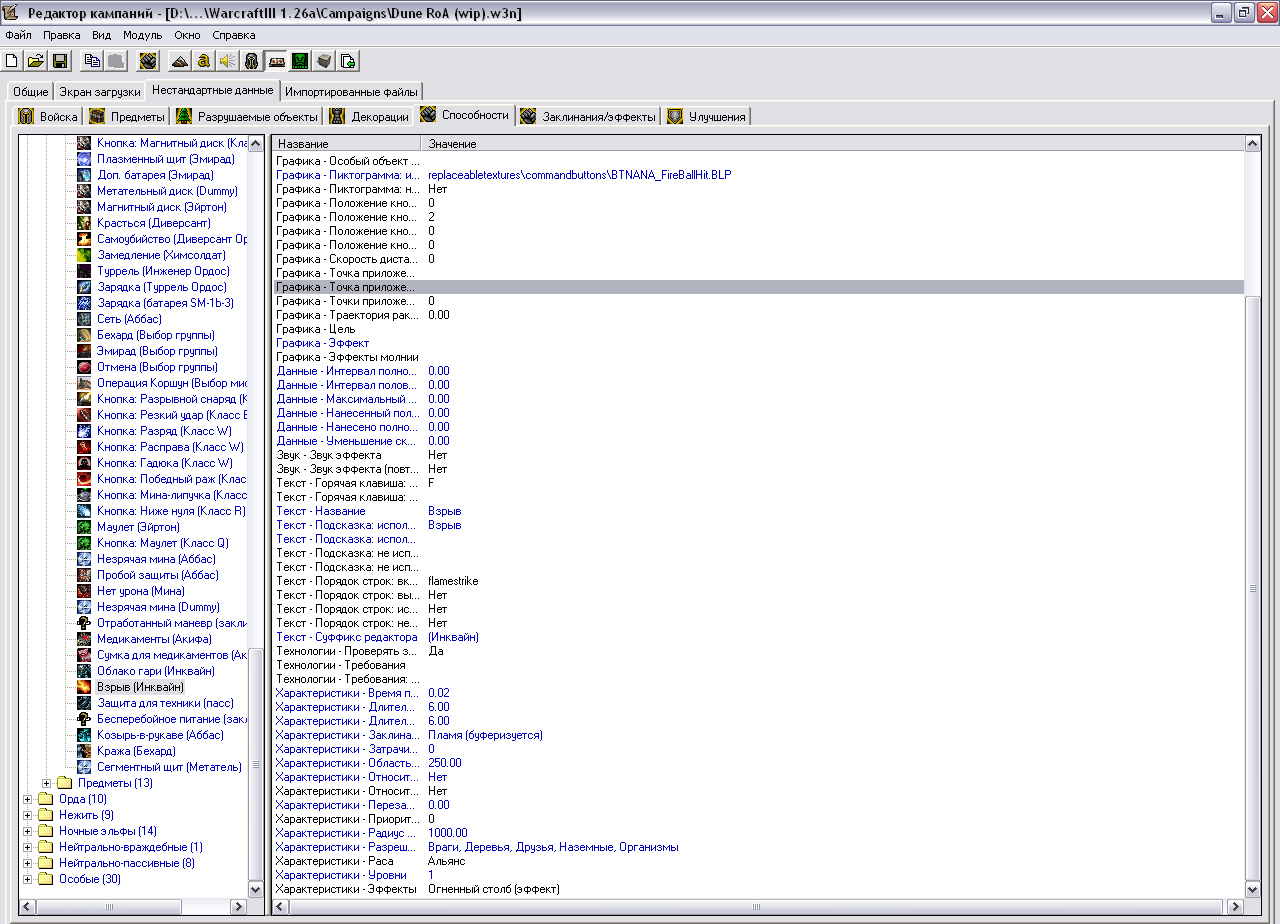Click the Campaign Editor toolbar icon

click(276, 61)
